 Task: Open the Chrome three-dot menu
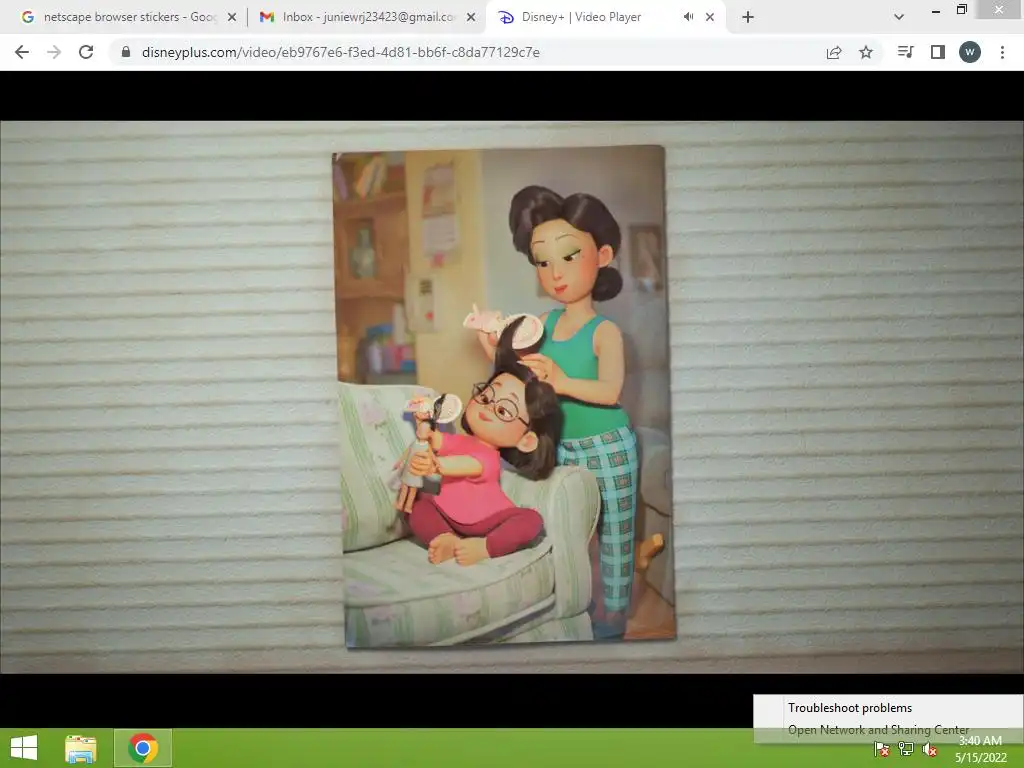click(x=1002, y=52)
